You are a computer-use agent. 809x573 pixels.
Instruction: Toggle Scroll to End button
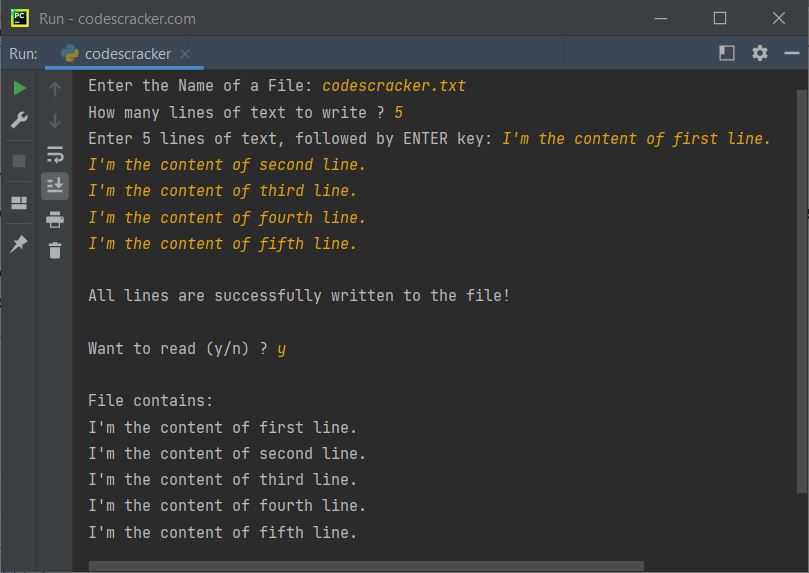55,186
